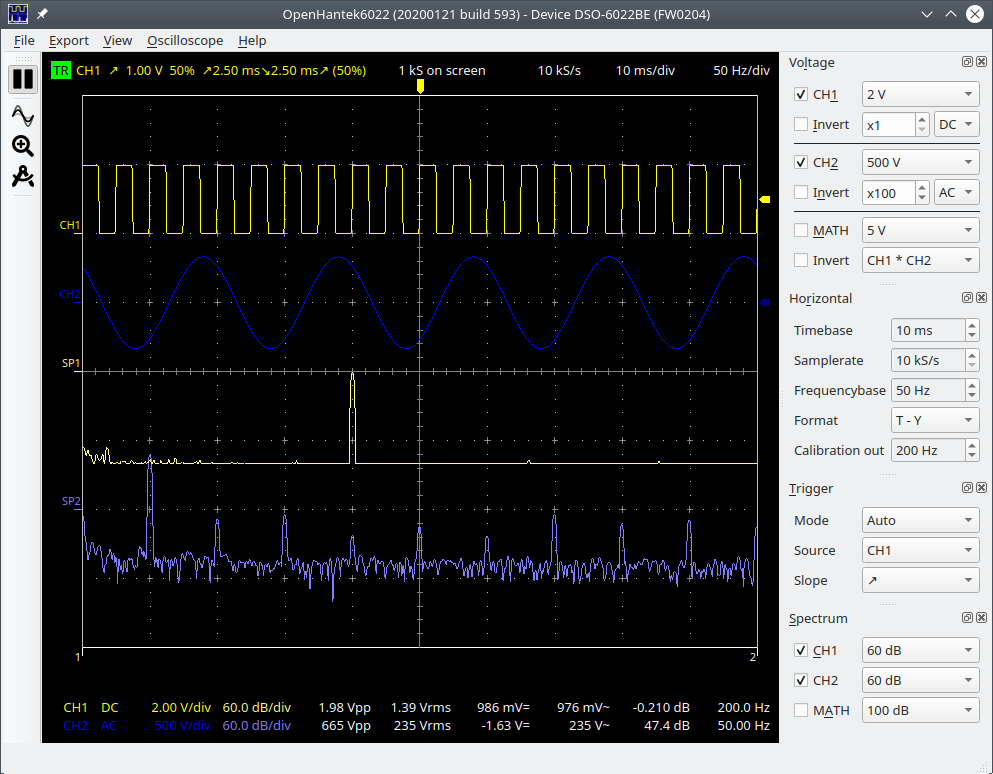Toggle the measure cursors compass icon

click(x=23, y=176)
